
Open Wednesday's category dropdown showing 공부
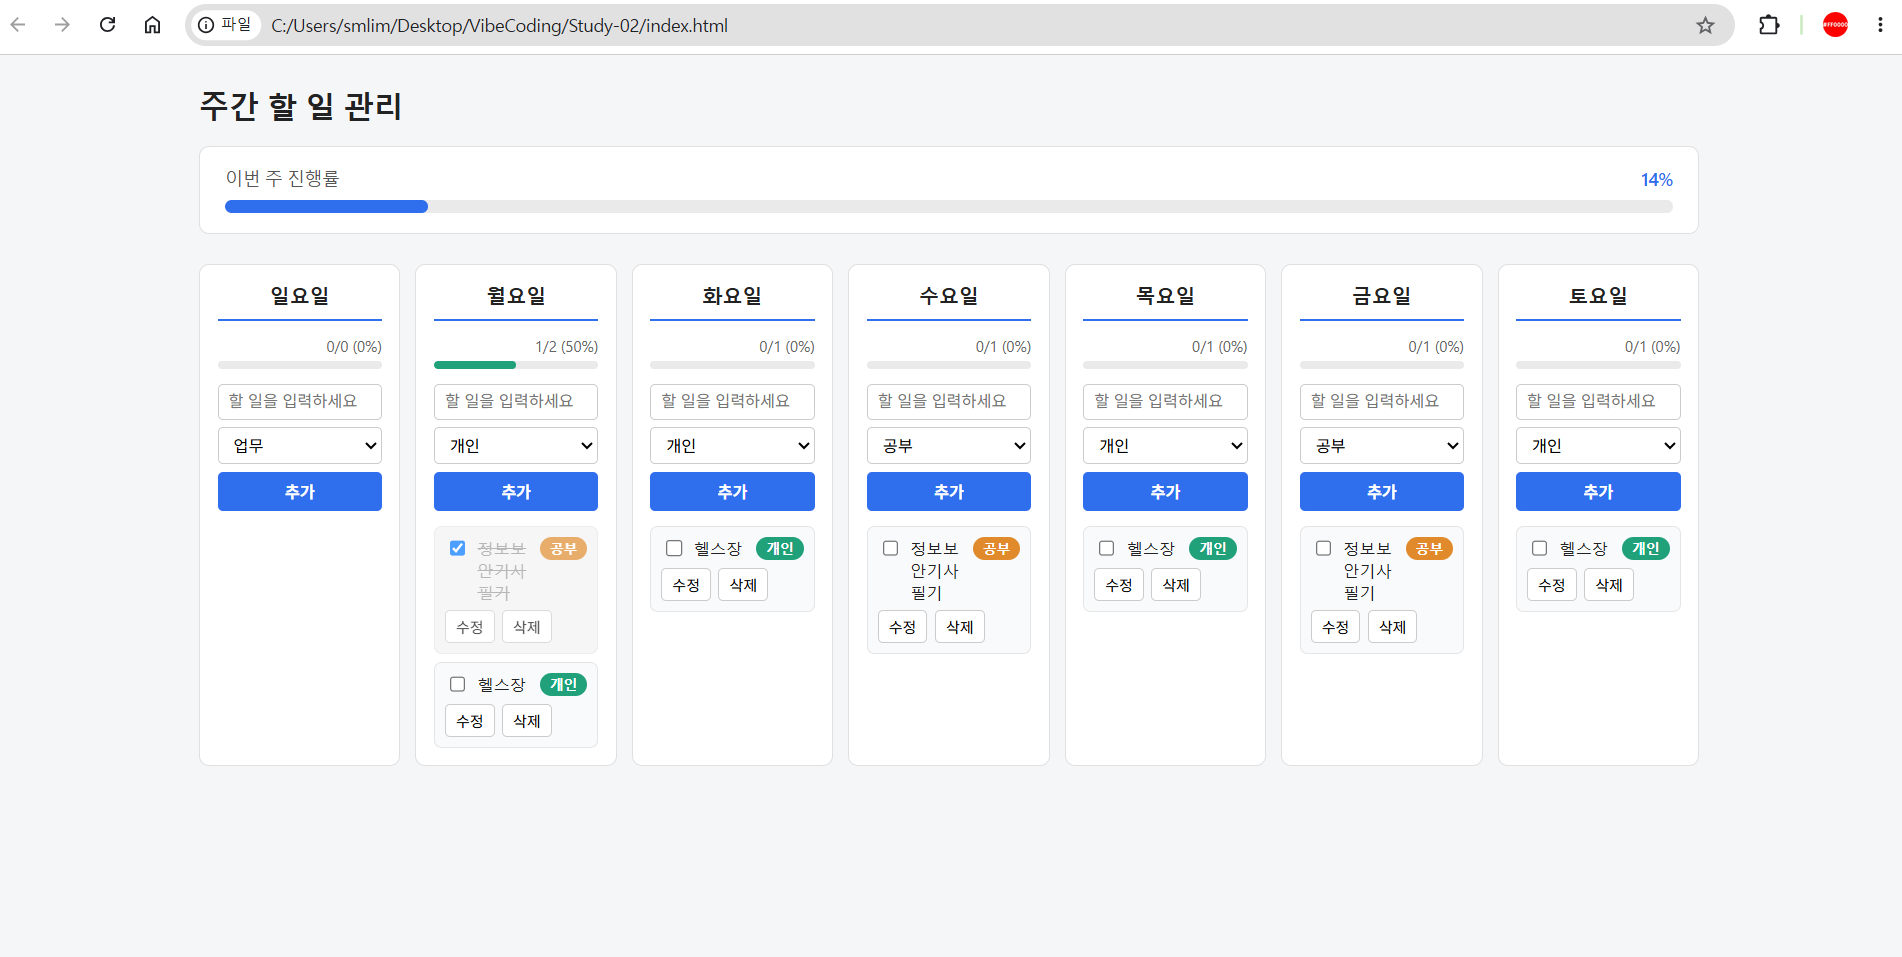(x=949, y=446)
